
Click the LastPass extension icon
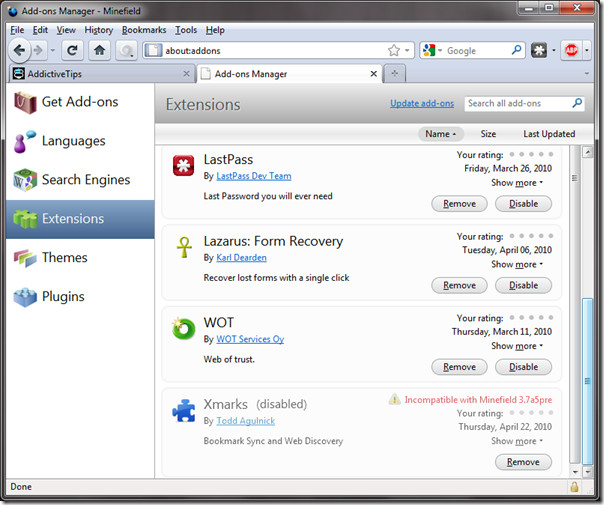(x=183, y=166)
